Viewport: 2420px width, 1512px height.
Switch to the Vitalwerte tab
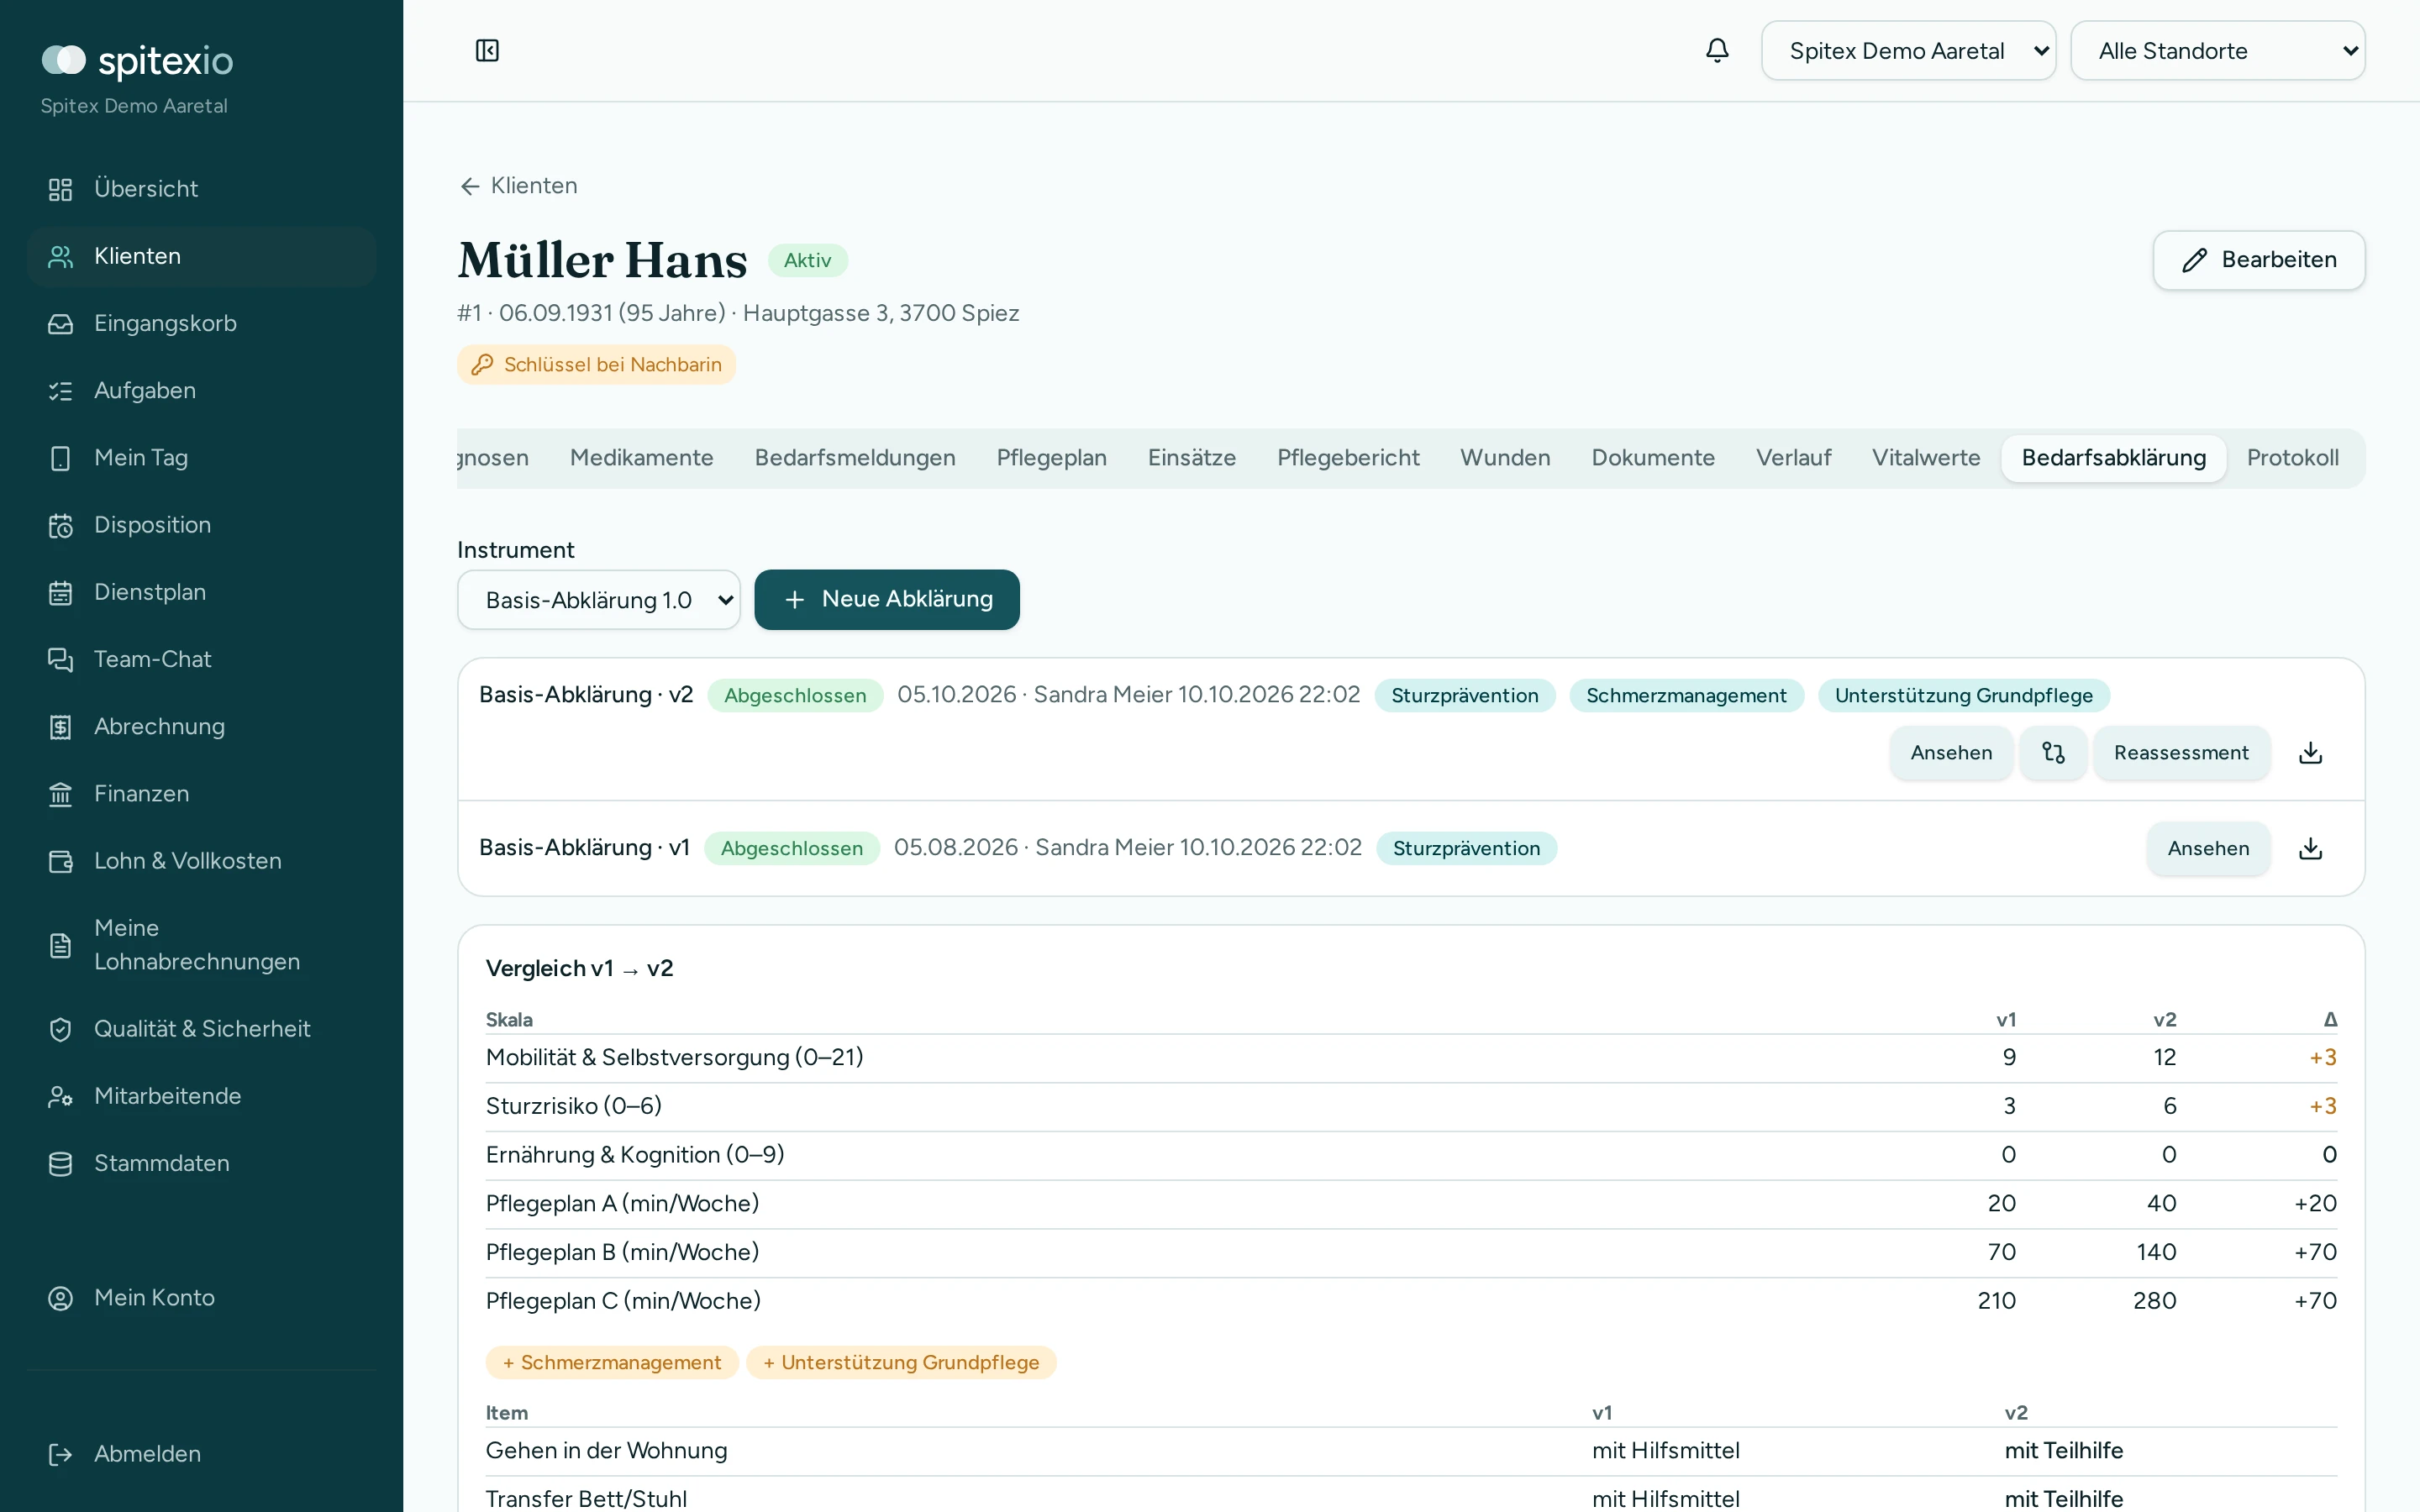coord(1925,457)
